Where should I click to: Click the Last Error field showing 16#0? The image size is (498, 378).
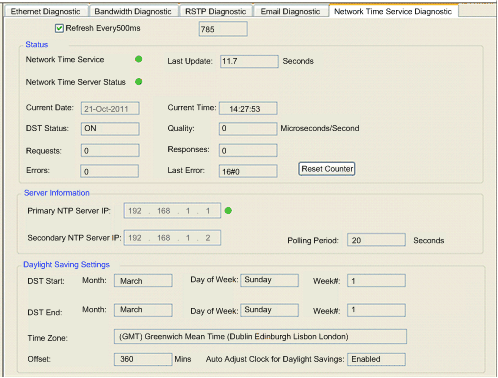248,171
